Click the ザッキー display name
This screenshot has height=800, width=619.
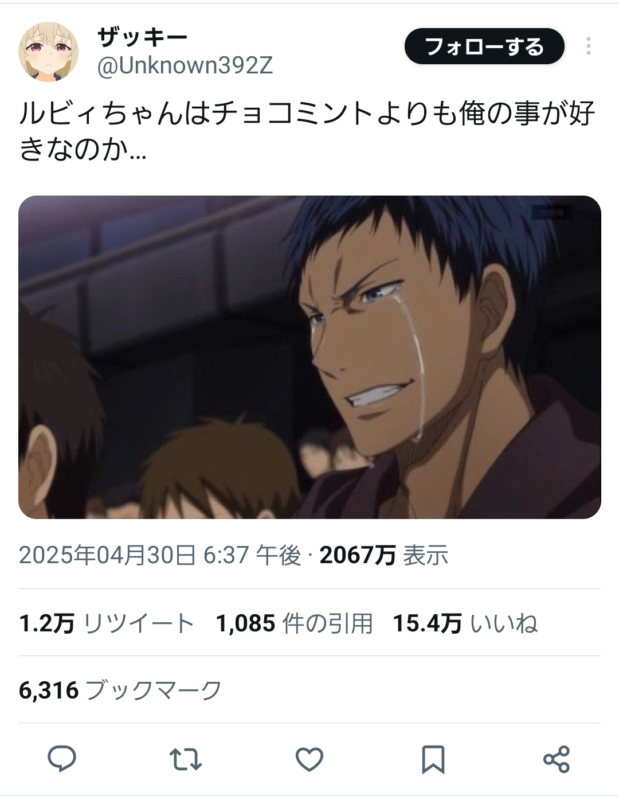click(142, 37)
